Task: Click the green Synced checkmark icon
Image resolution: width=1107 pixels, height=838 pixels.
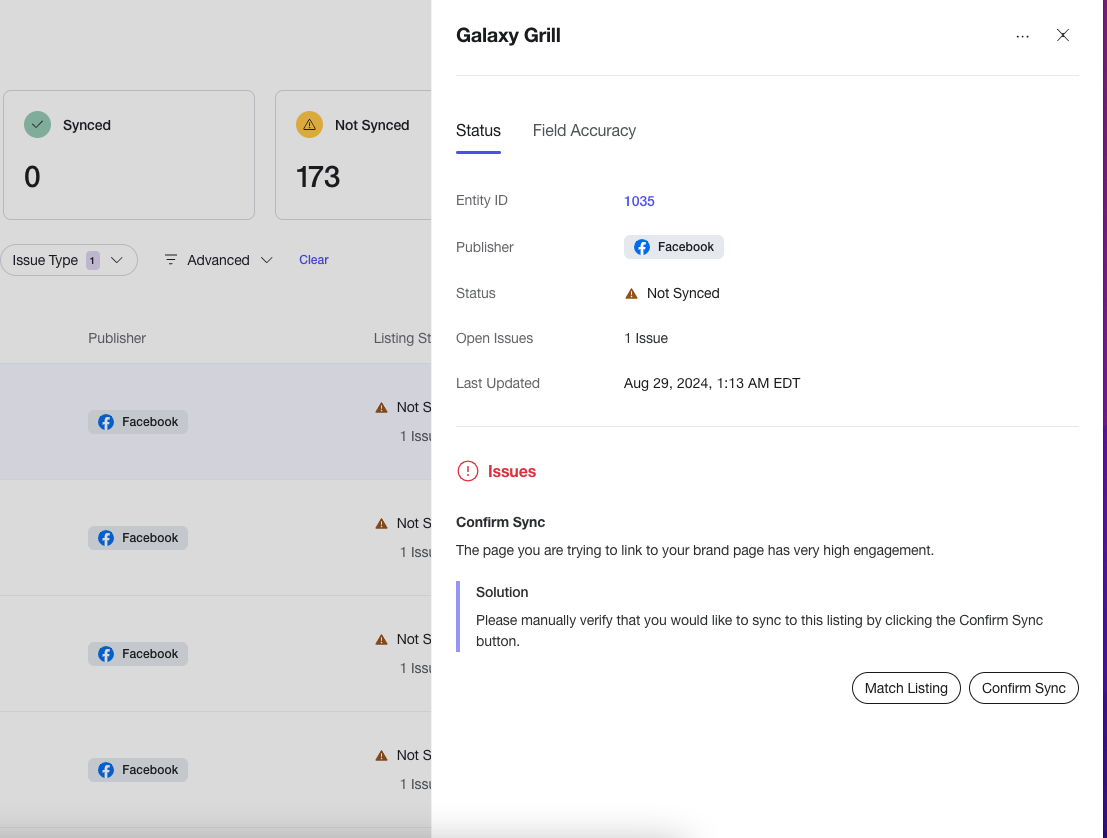Action: (37, 125)
